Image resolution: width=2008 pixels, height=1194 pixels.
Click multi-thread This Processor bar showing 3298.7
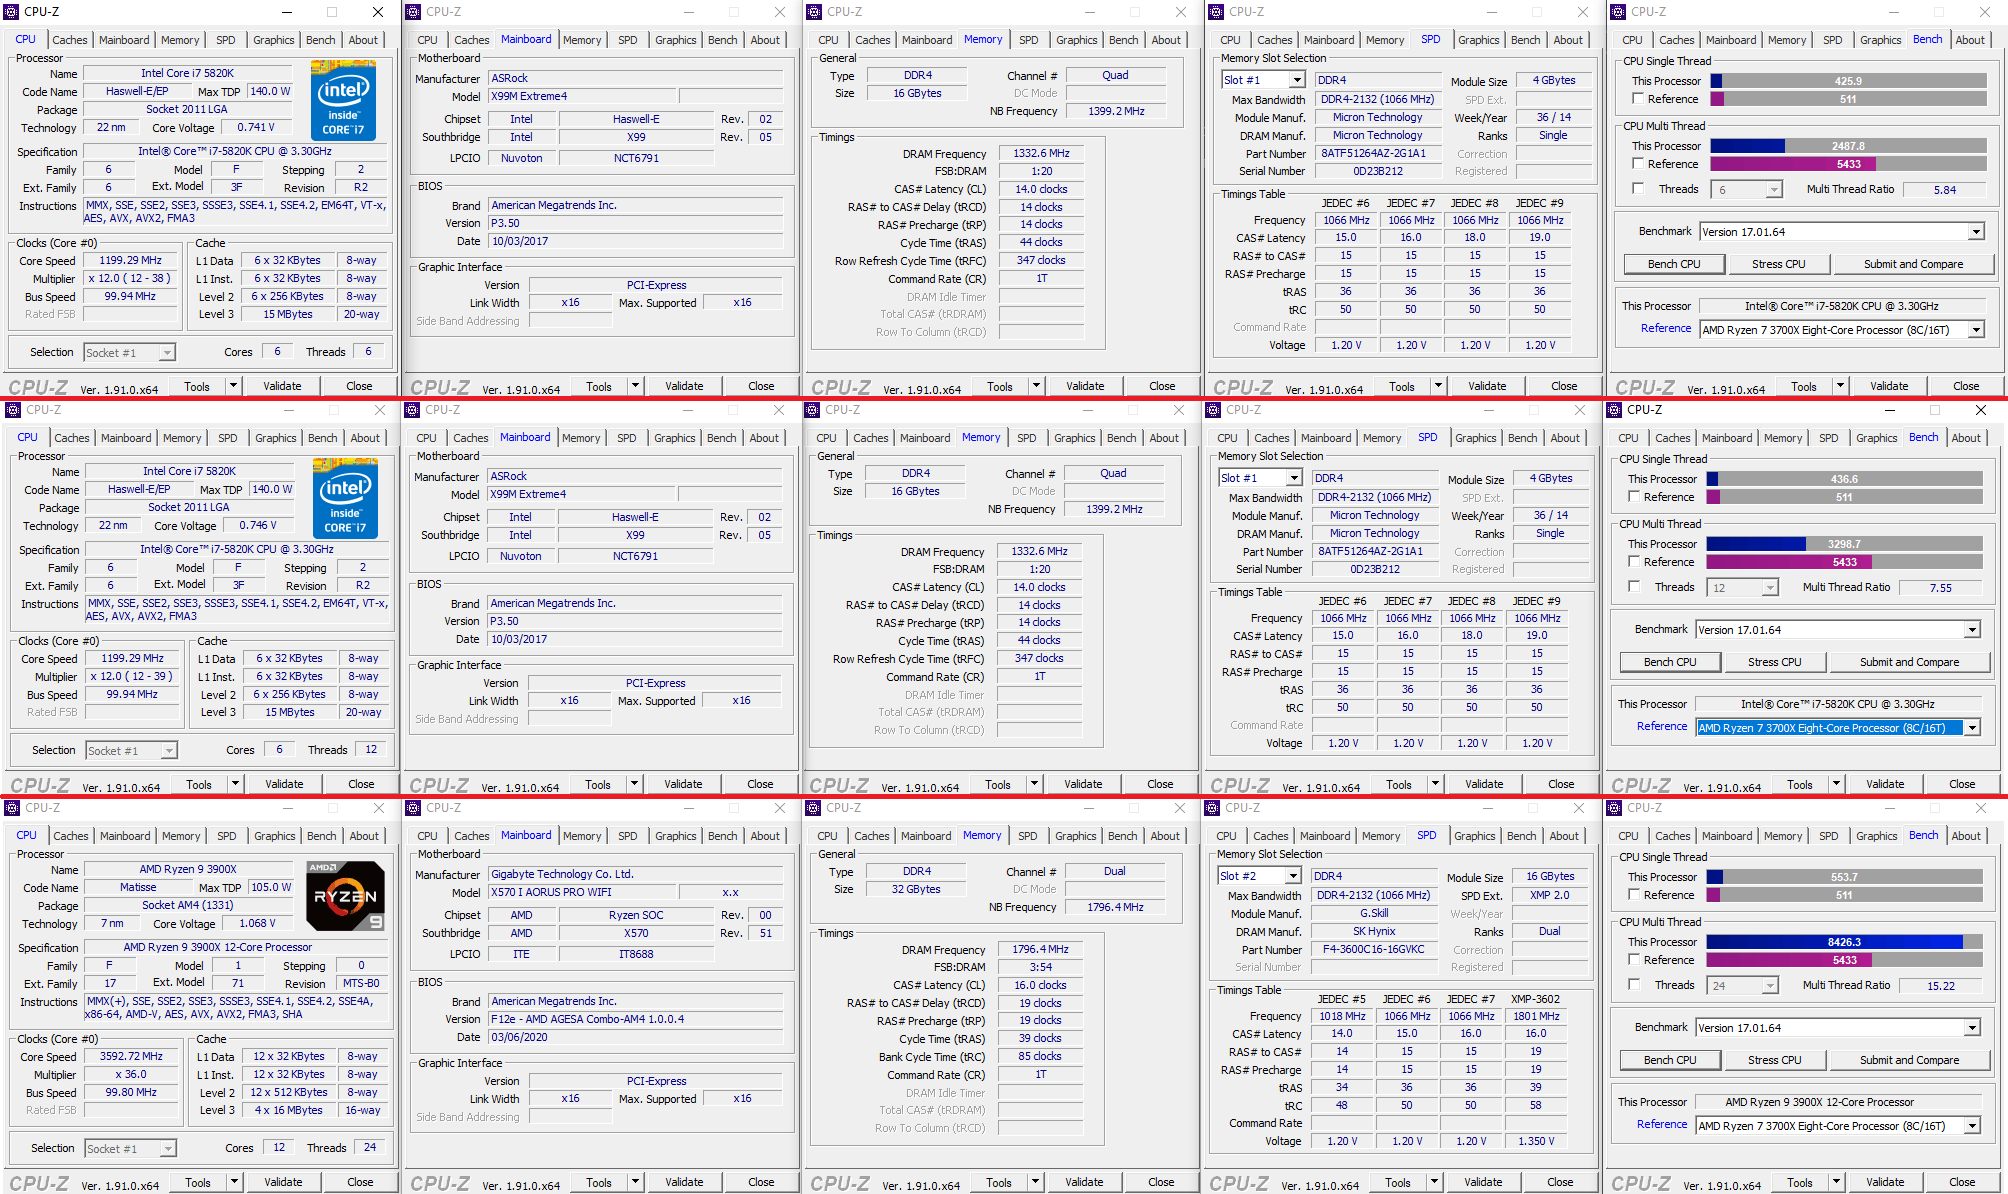[x=1844, y=544]
